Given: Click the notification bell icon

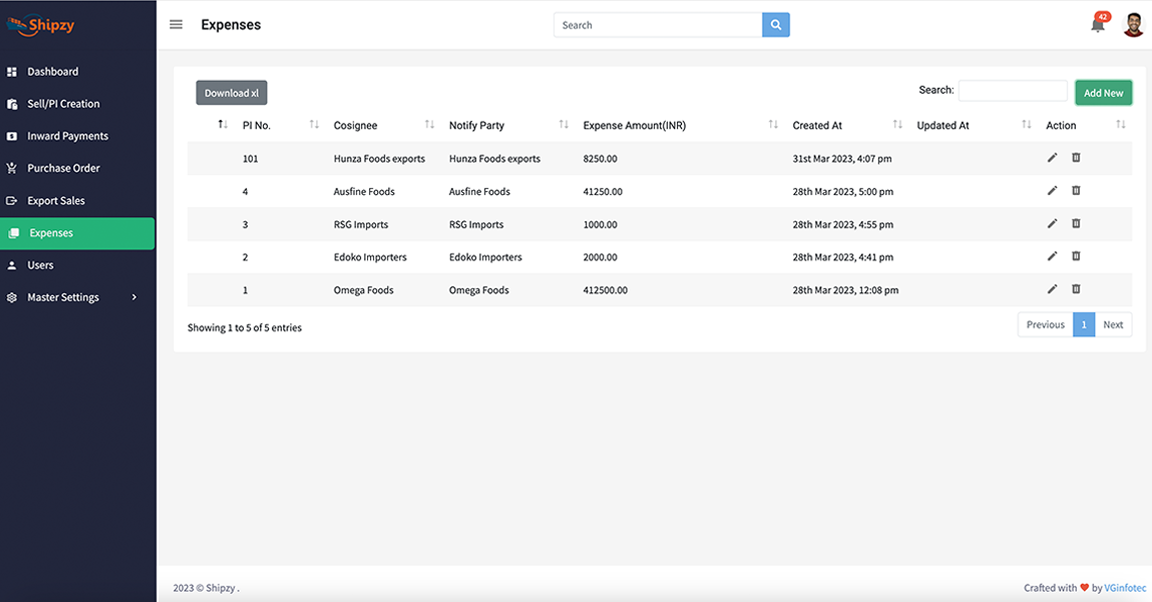Looking at the screenshot, I should click(x=1096, y=24).
